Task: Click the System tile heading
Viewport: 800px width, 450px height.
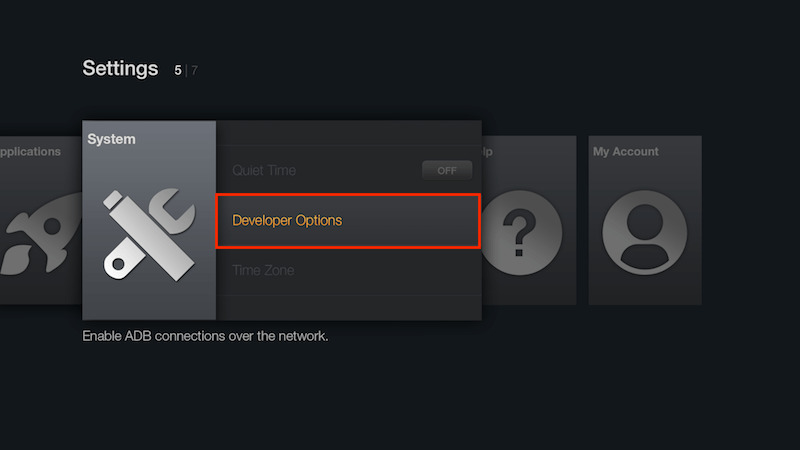Action: pos(111,139)
